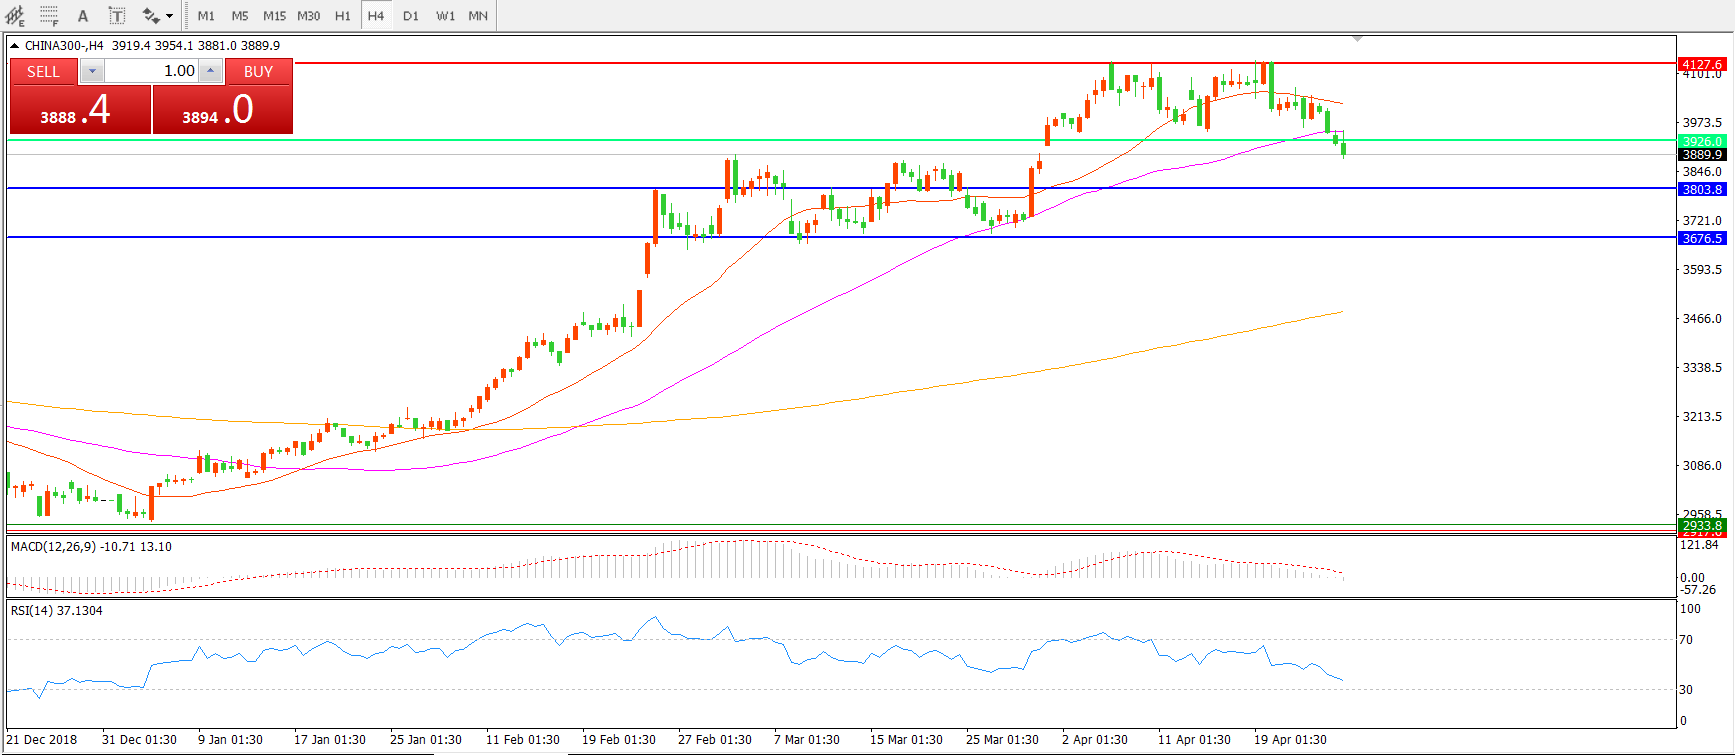Viewport: 1735px width, 755px height.
Task: Toggle the H4 timeframe button
Action: tap(375, 16)
